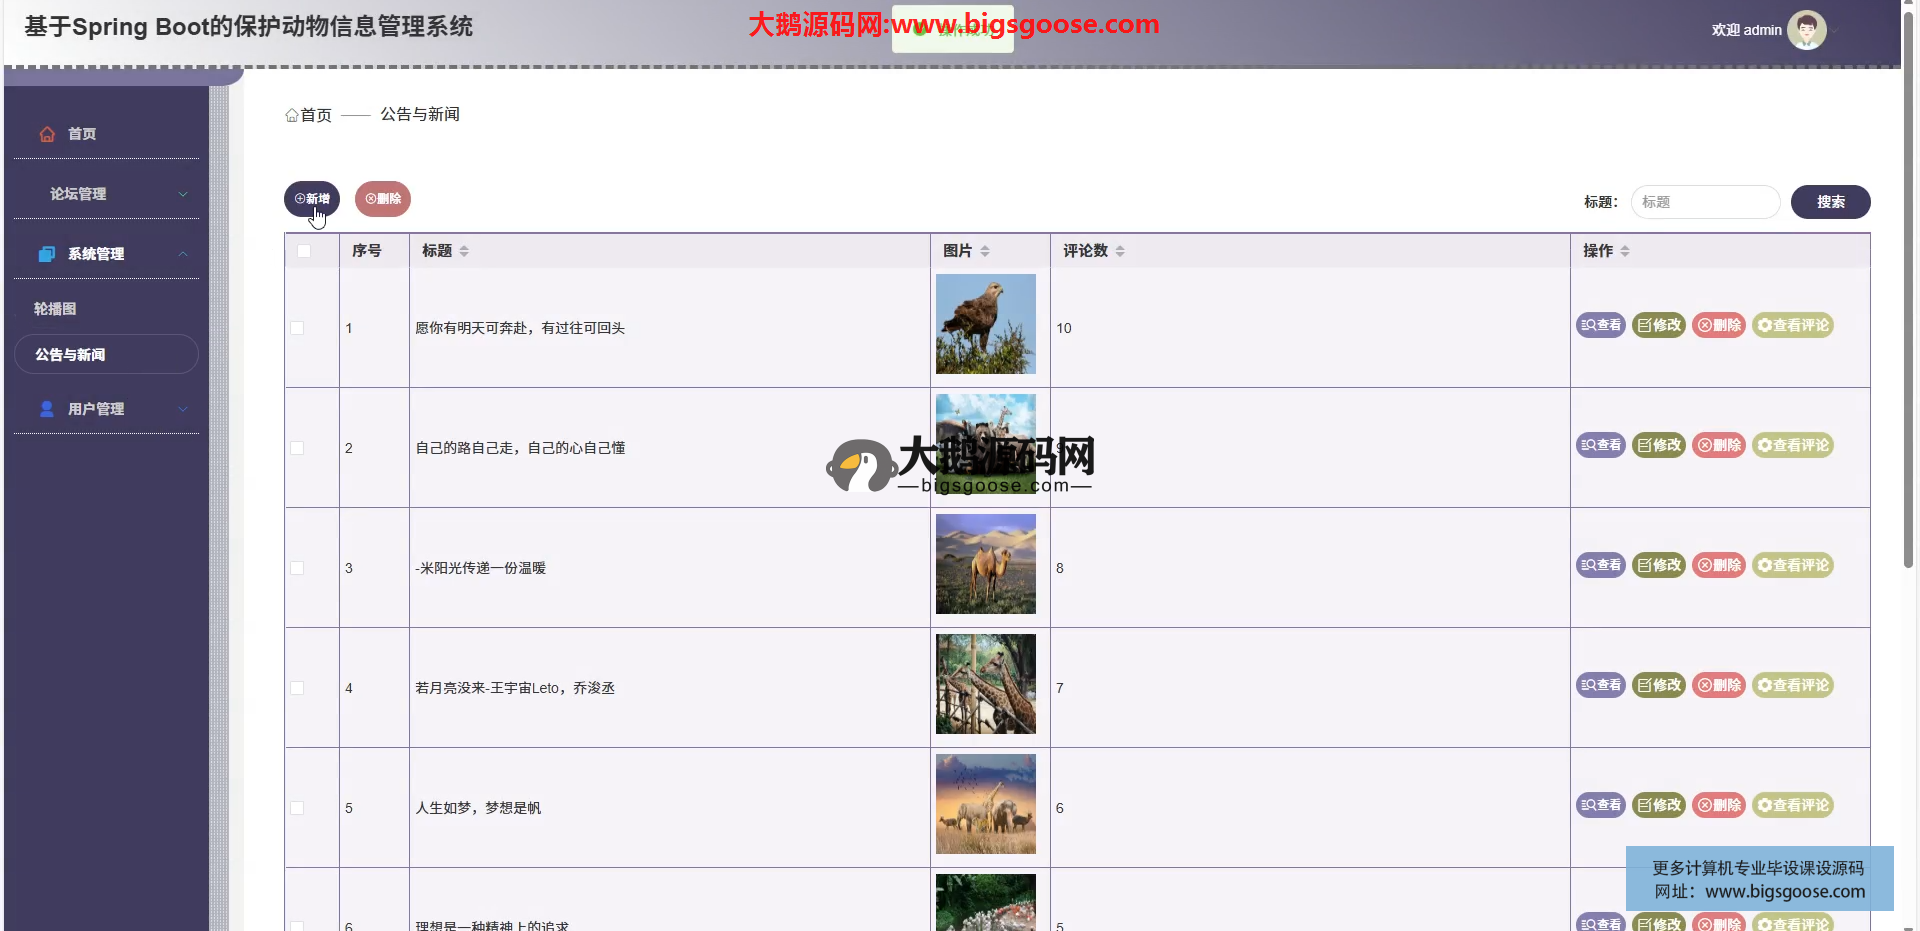Open the 轮播图 menu item
Viewport: 1920px width, 931px height.
point(55,309)
